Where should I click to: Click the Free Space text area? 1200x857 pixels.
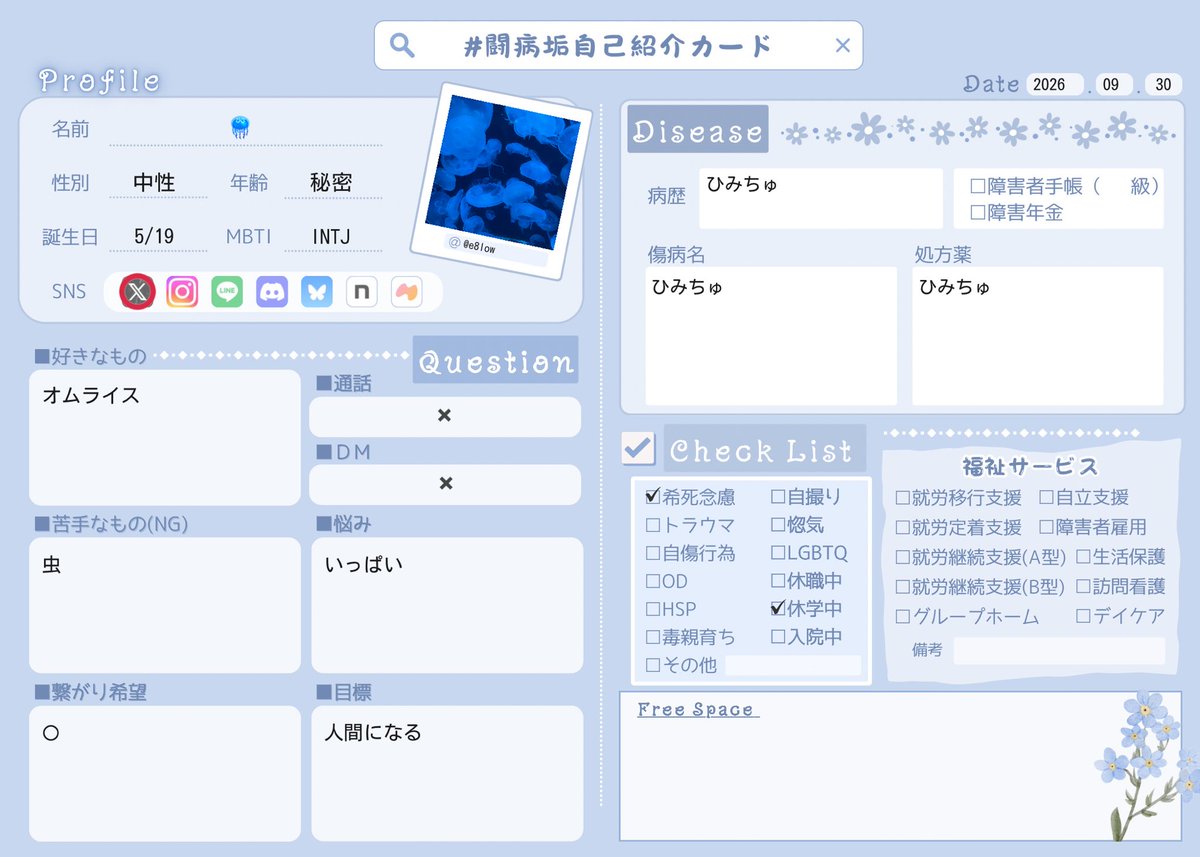pos(900,766)
